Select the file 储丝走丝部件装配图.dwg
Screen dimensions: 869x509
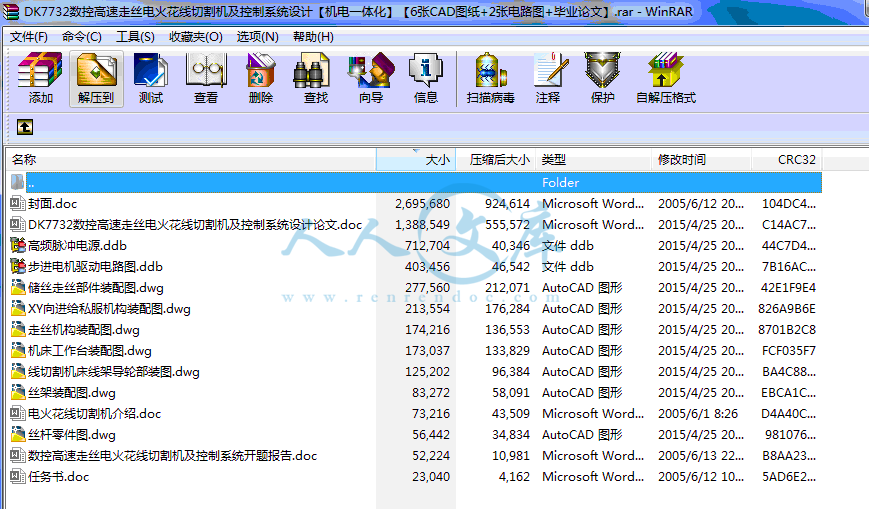point(96,287)
